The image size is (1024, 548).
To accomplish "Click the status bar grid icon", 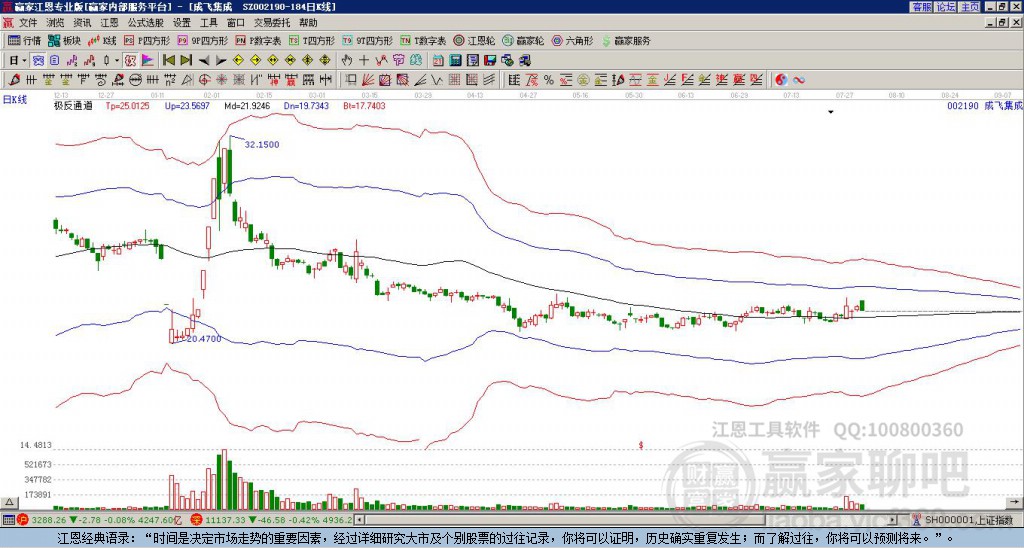I will coord(8,520).
